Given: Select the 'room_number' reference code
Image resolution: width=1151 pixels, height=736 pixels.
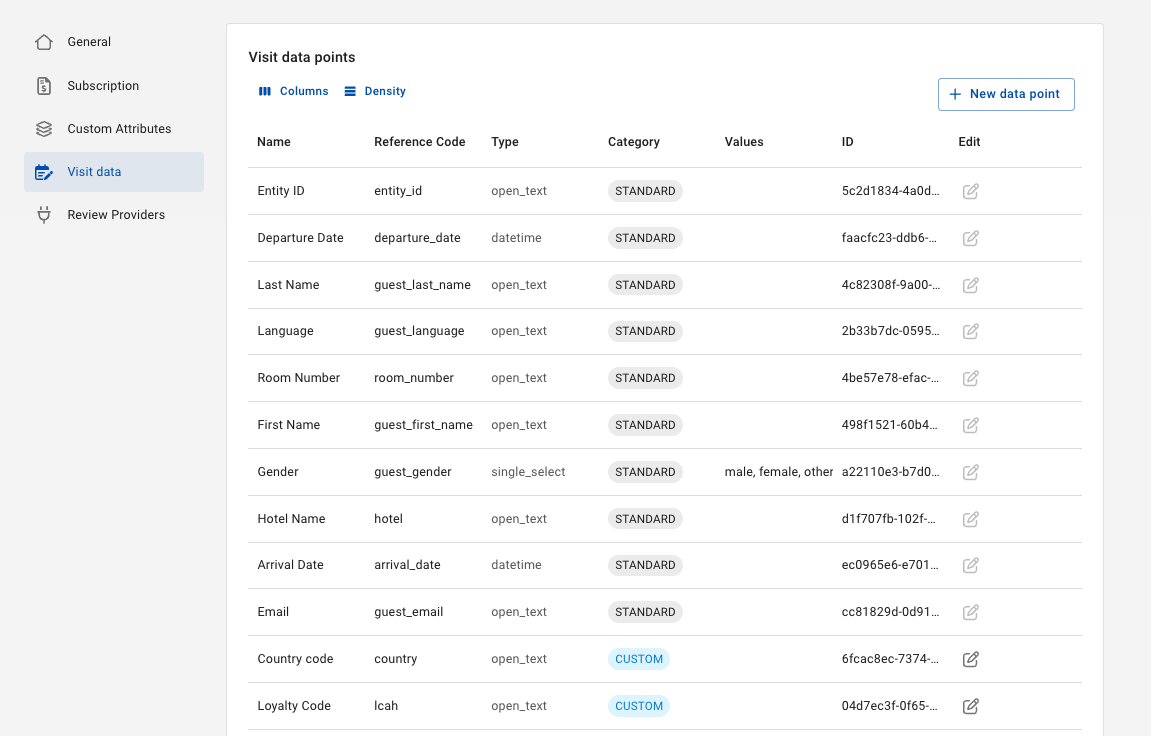Looking at the screenshot, I should (414, 378).
